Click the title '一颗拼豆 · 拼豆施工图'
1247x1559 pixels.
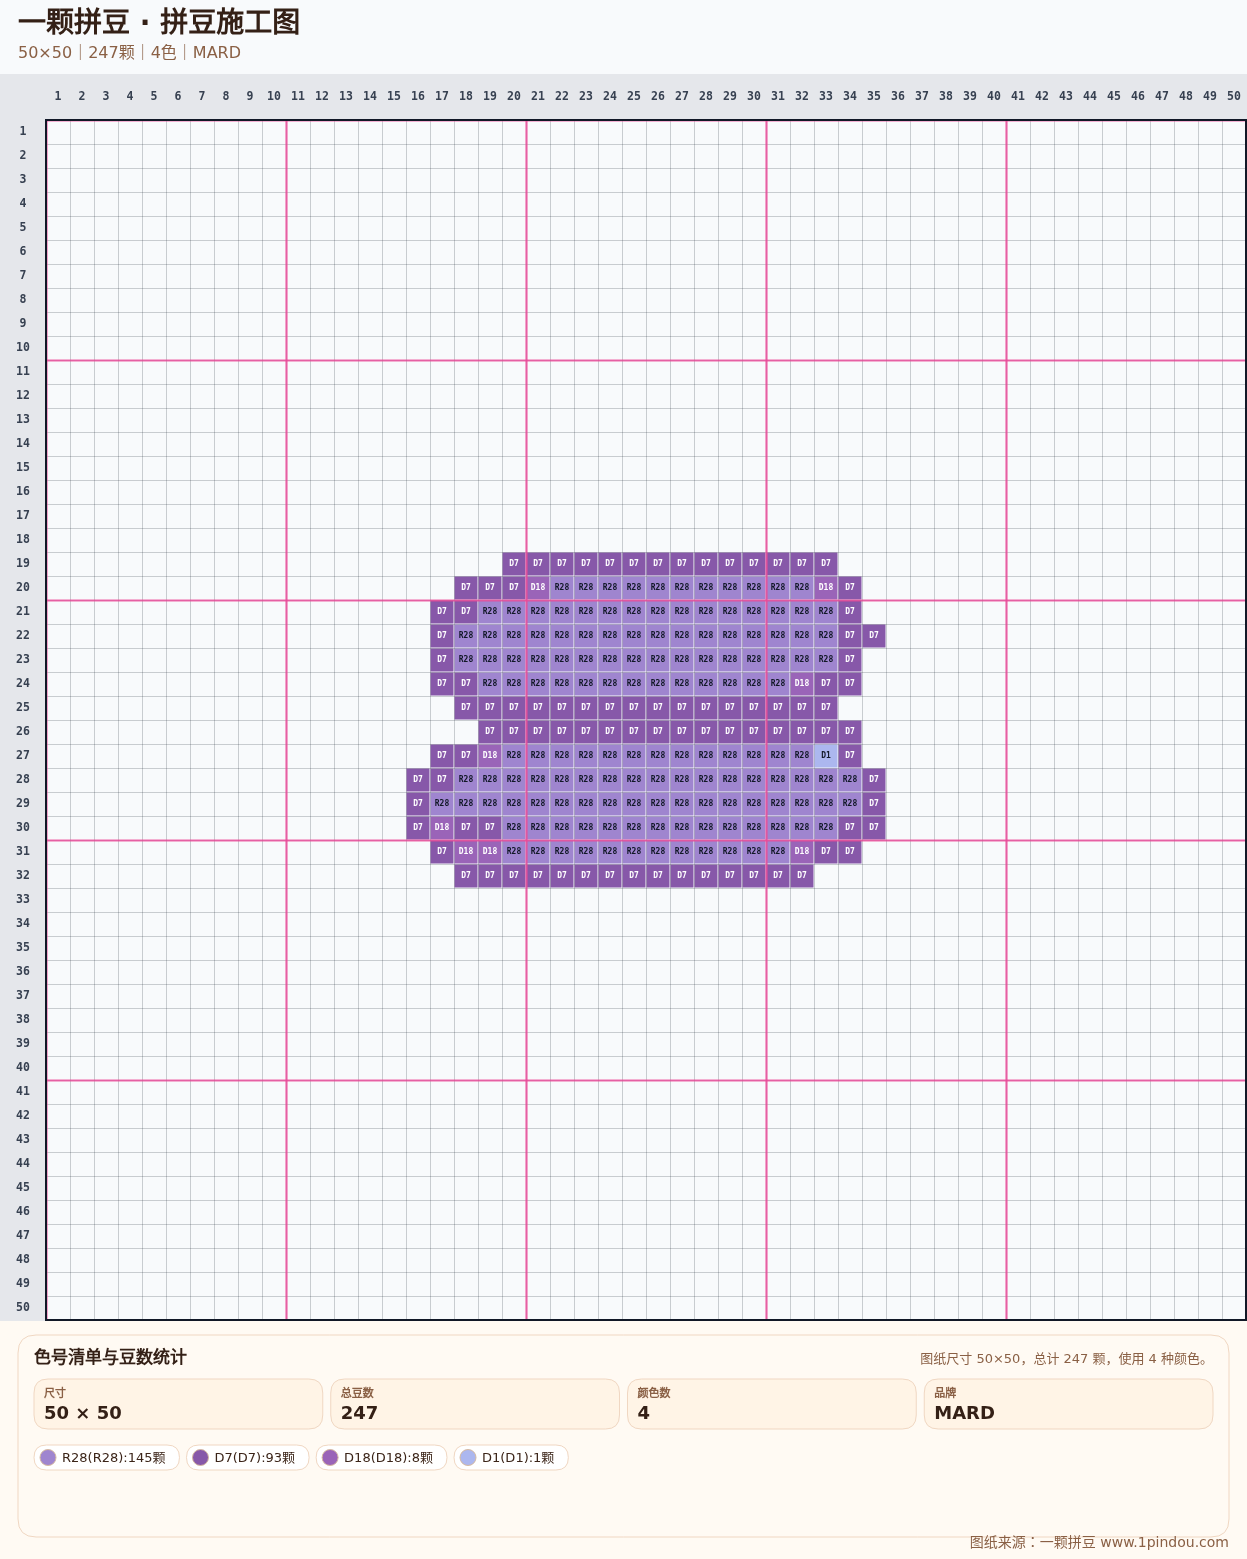click(159, 21)
